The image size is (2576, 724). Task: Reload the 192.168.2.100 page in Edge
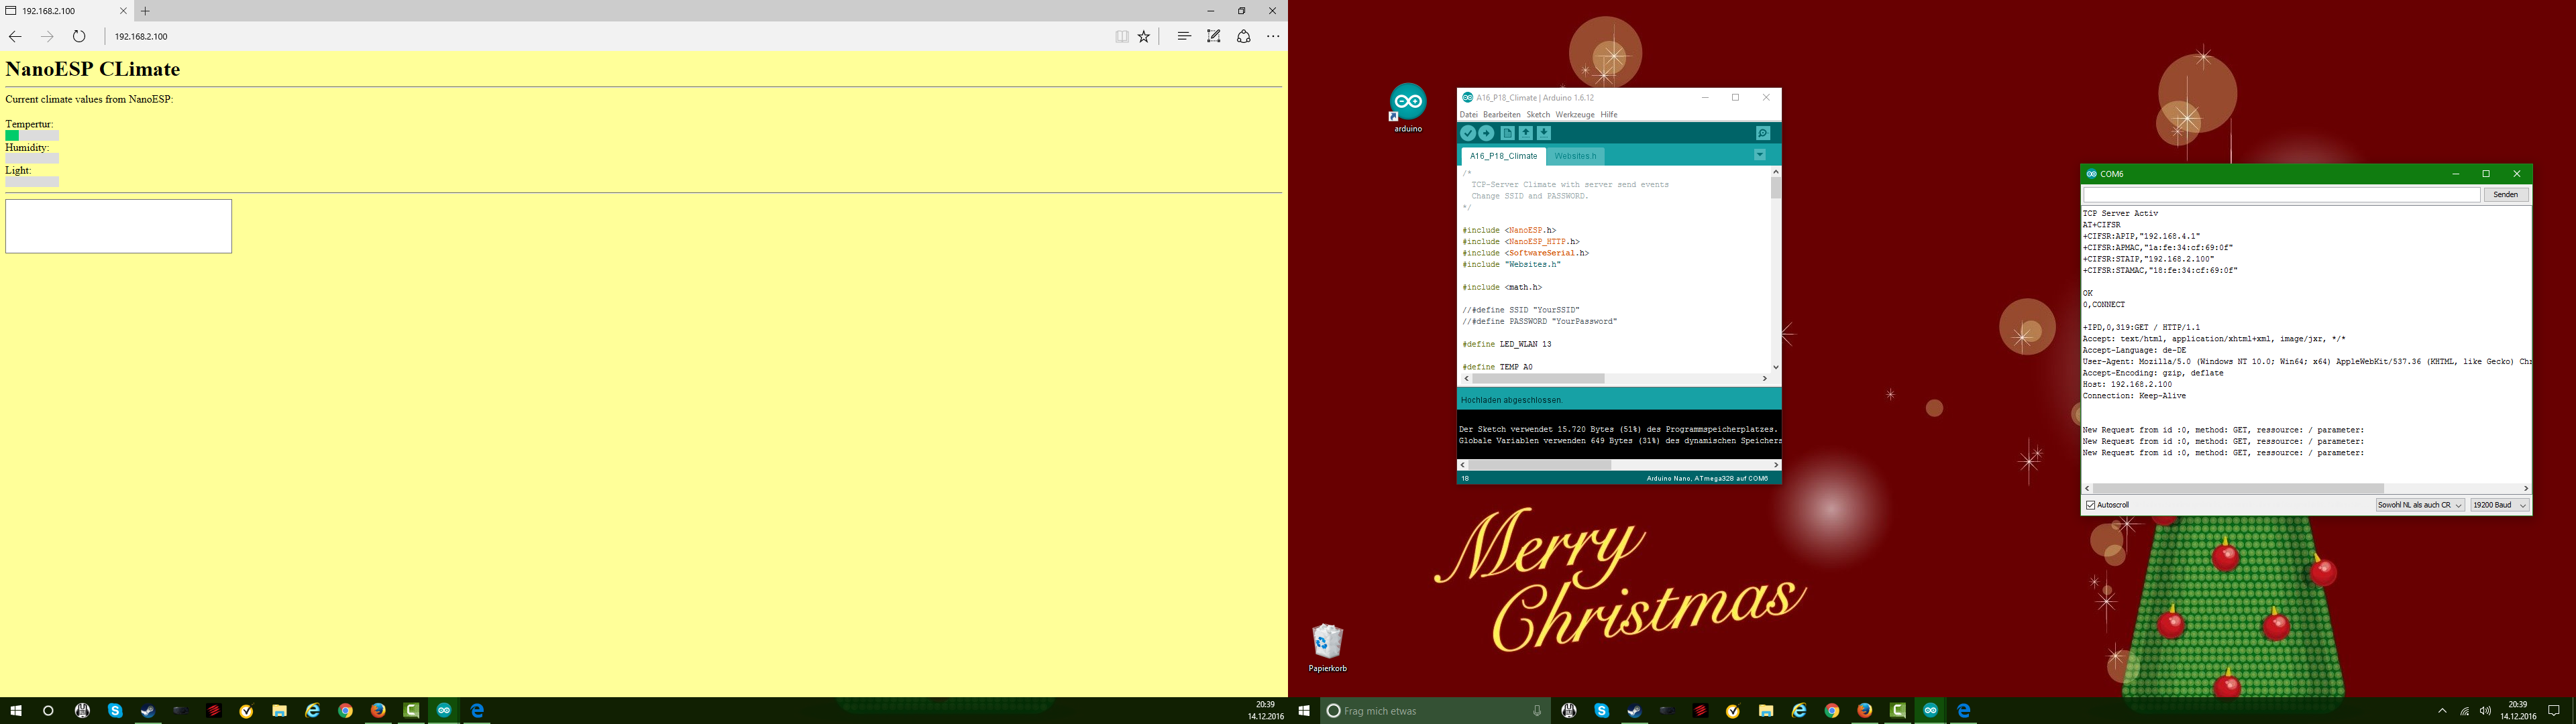click(79, 37)
